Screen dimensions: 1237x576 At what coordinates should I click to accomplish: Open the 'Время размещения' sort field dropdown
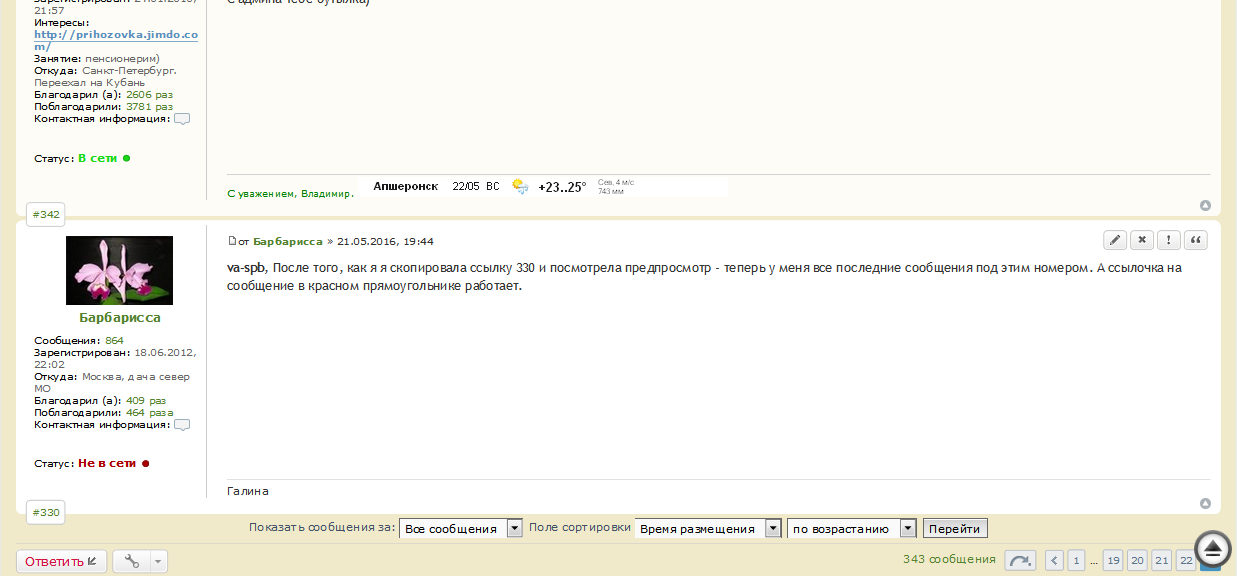pos(773,528)
